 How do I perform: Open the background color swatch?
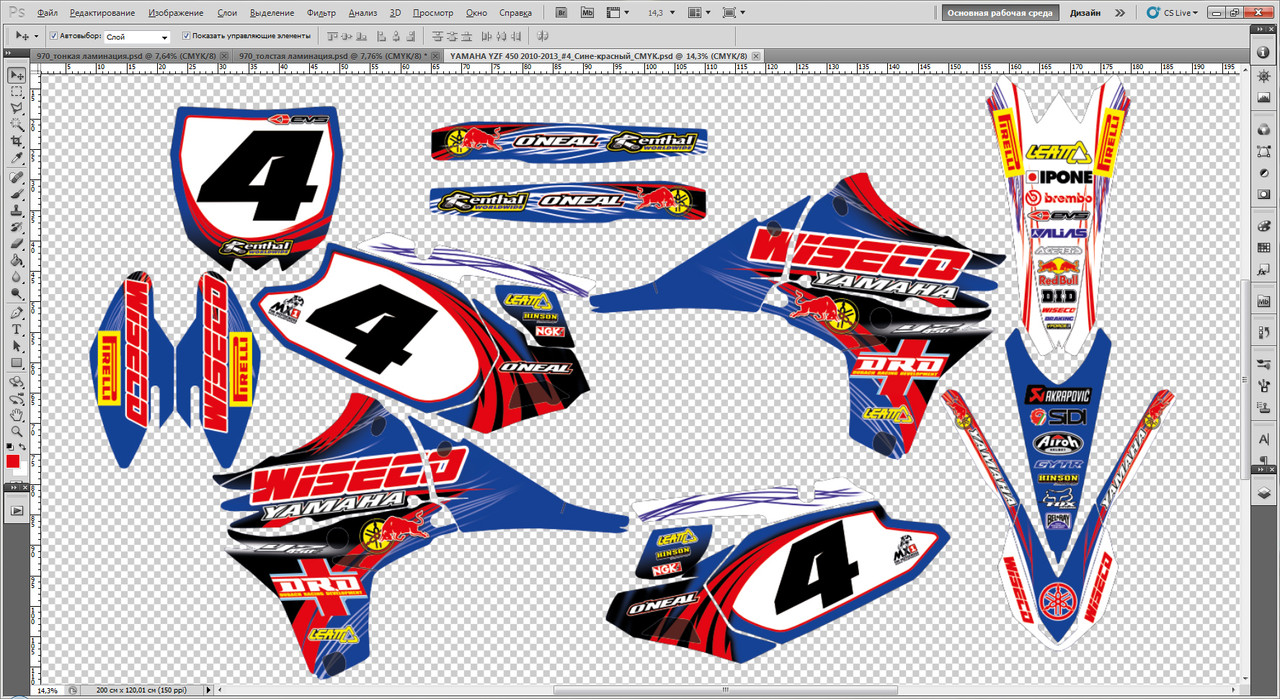(x=24, y=469)
